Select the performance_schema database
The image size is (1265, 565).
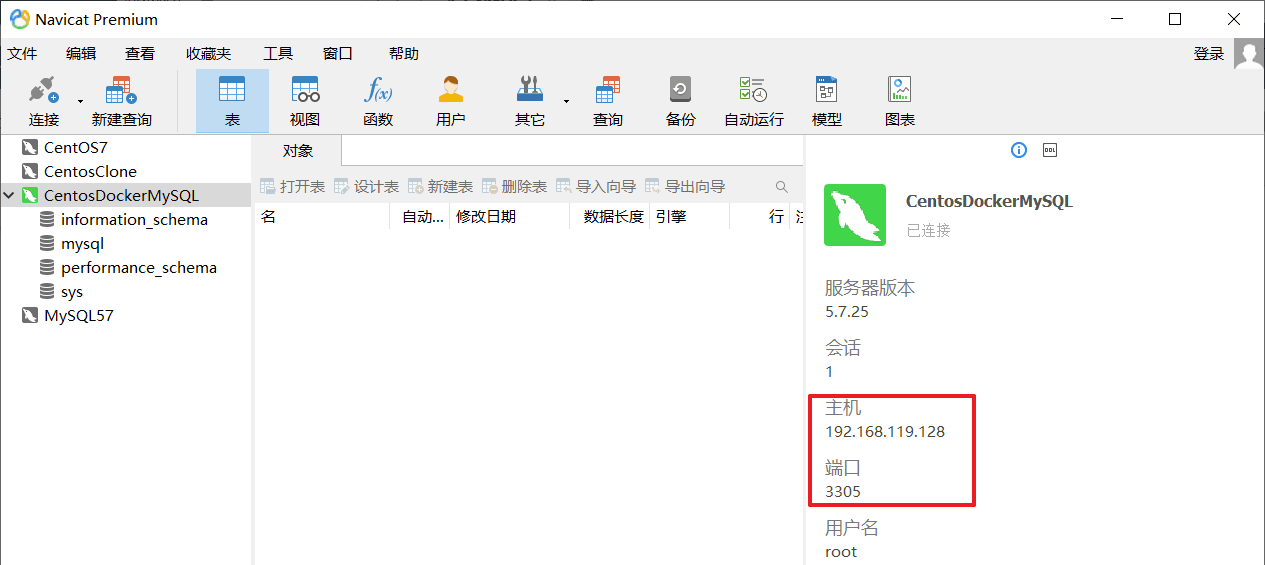[139, 267]
